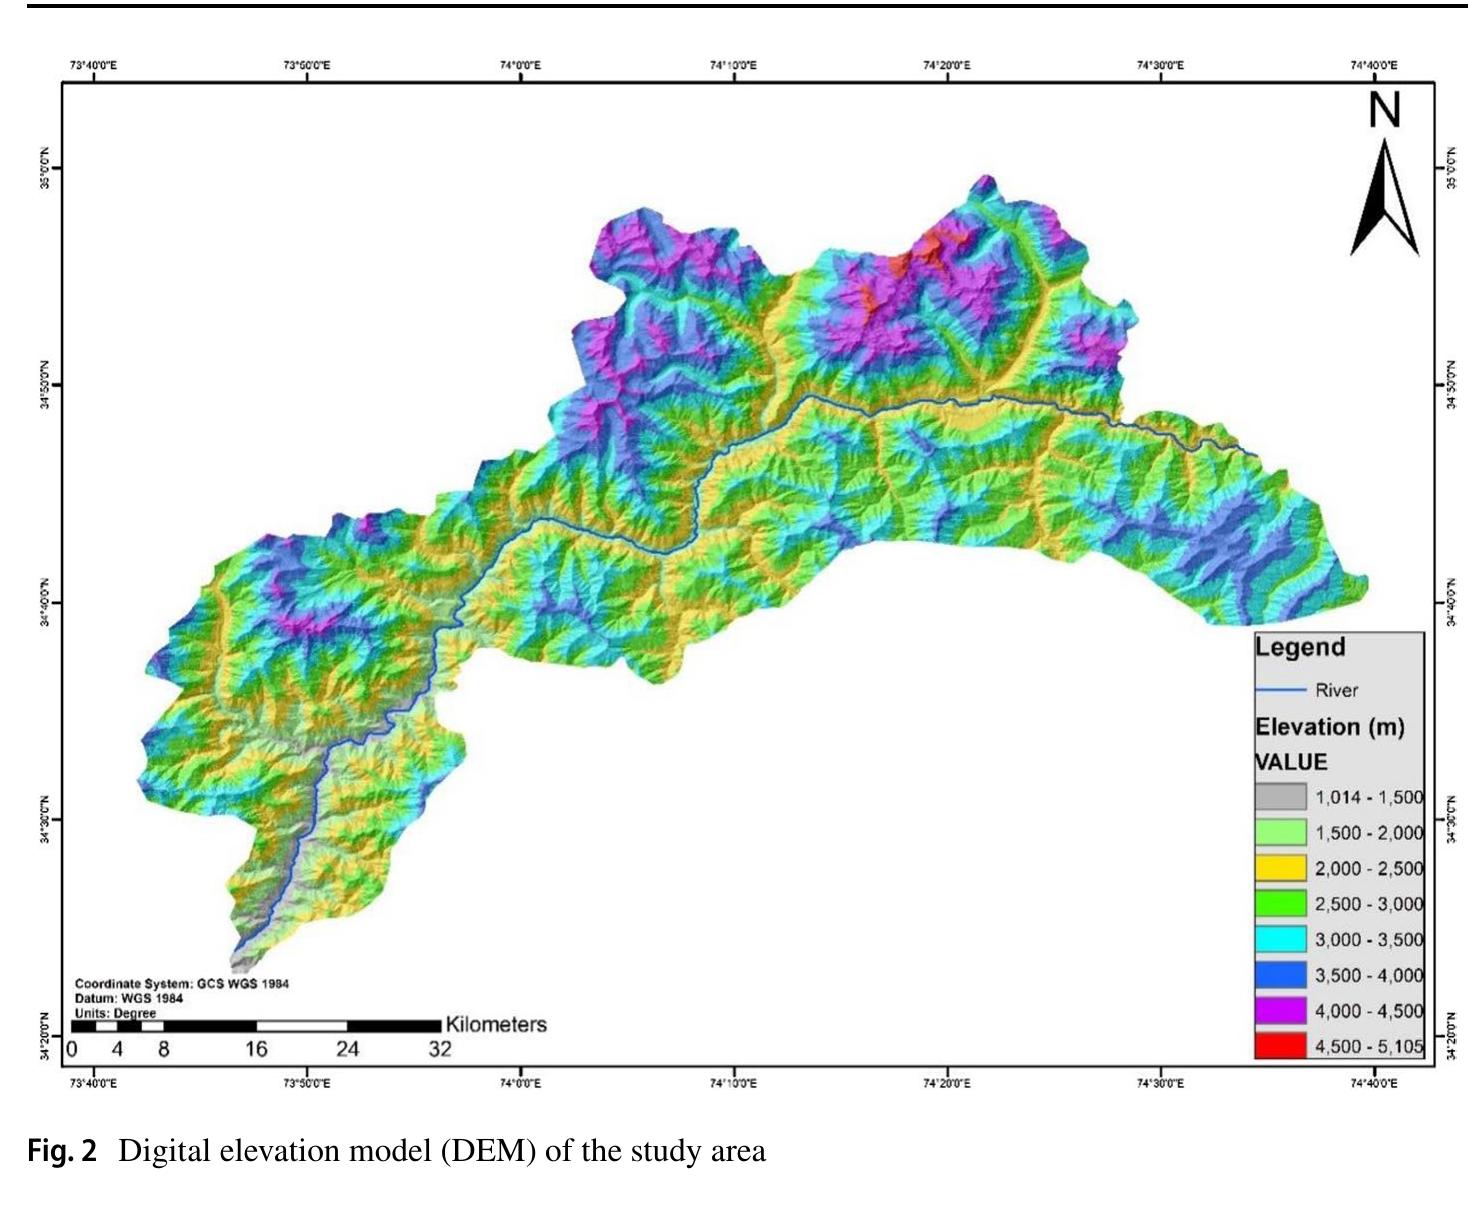
Task: Click the 32 mark on the scale bar
Action: click(x=438, y=1046)
